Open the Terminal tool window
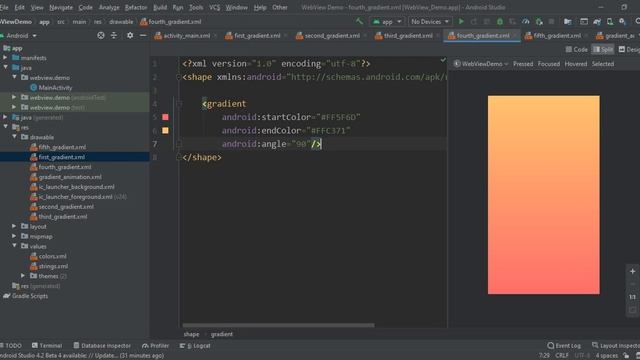 (47, 345)
